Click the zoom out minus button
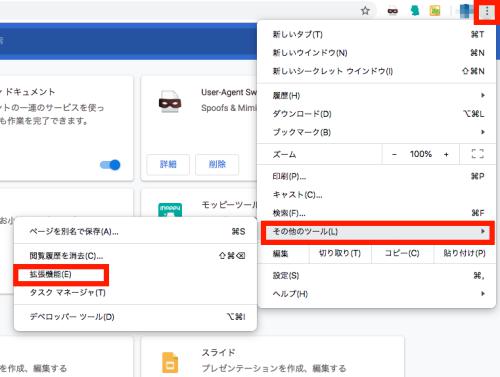 coord(394,154)
